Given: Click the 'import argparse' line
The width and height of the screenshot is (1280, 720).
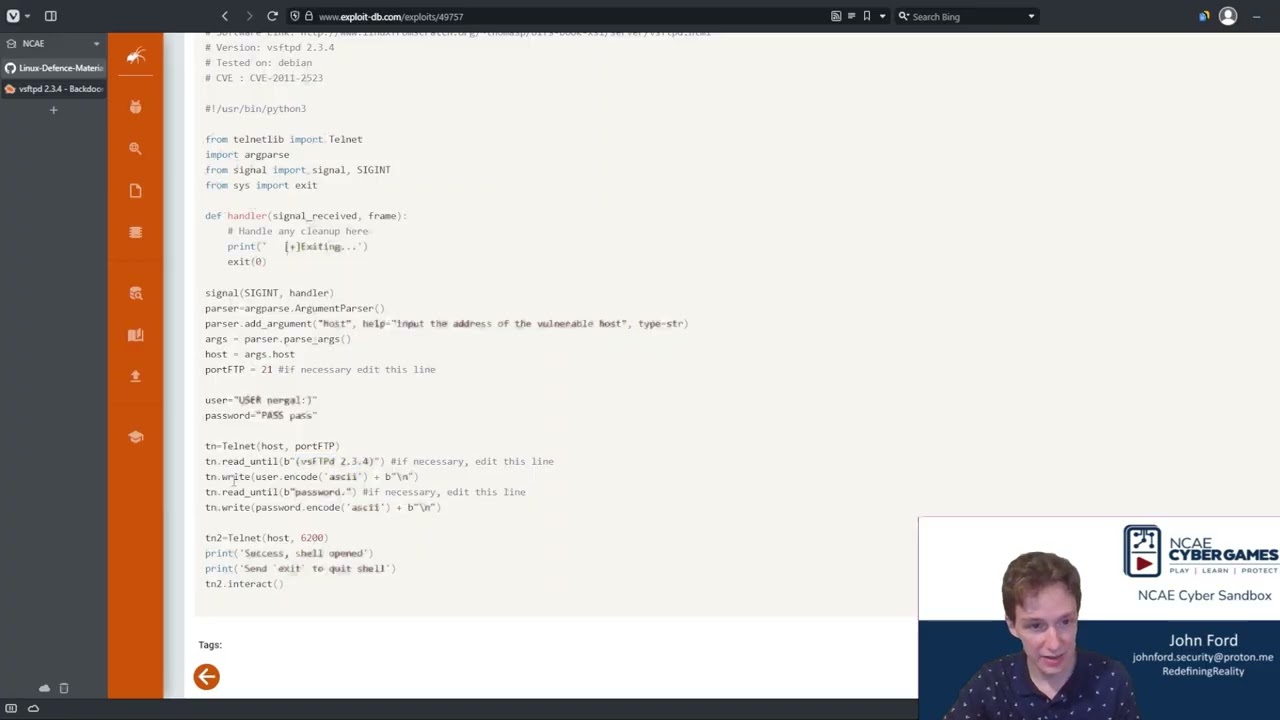Looking at the screenshot, I should [x=247, y=155].
